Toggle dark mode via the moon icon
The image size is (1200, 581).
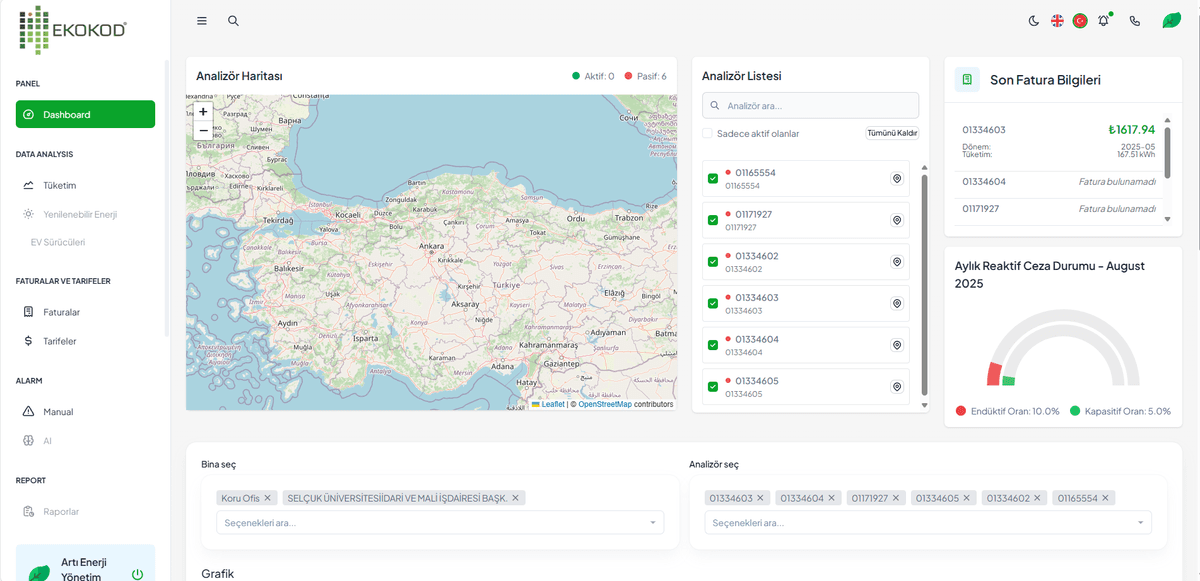(1034, 20)
